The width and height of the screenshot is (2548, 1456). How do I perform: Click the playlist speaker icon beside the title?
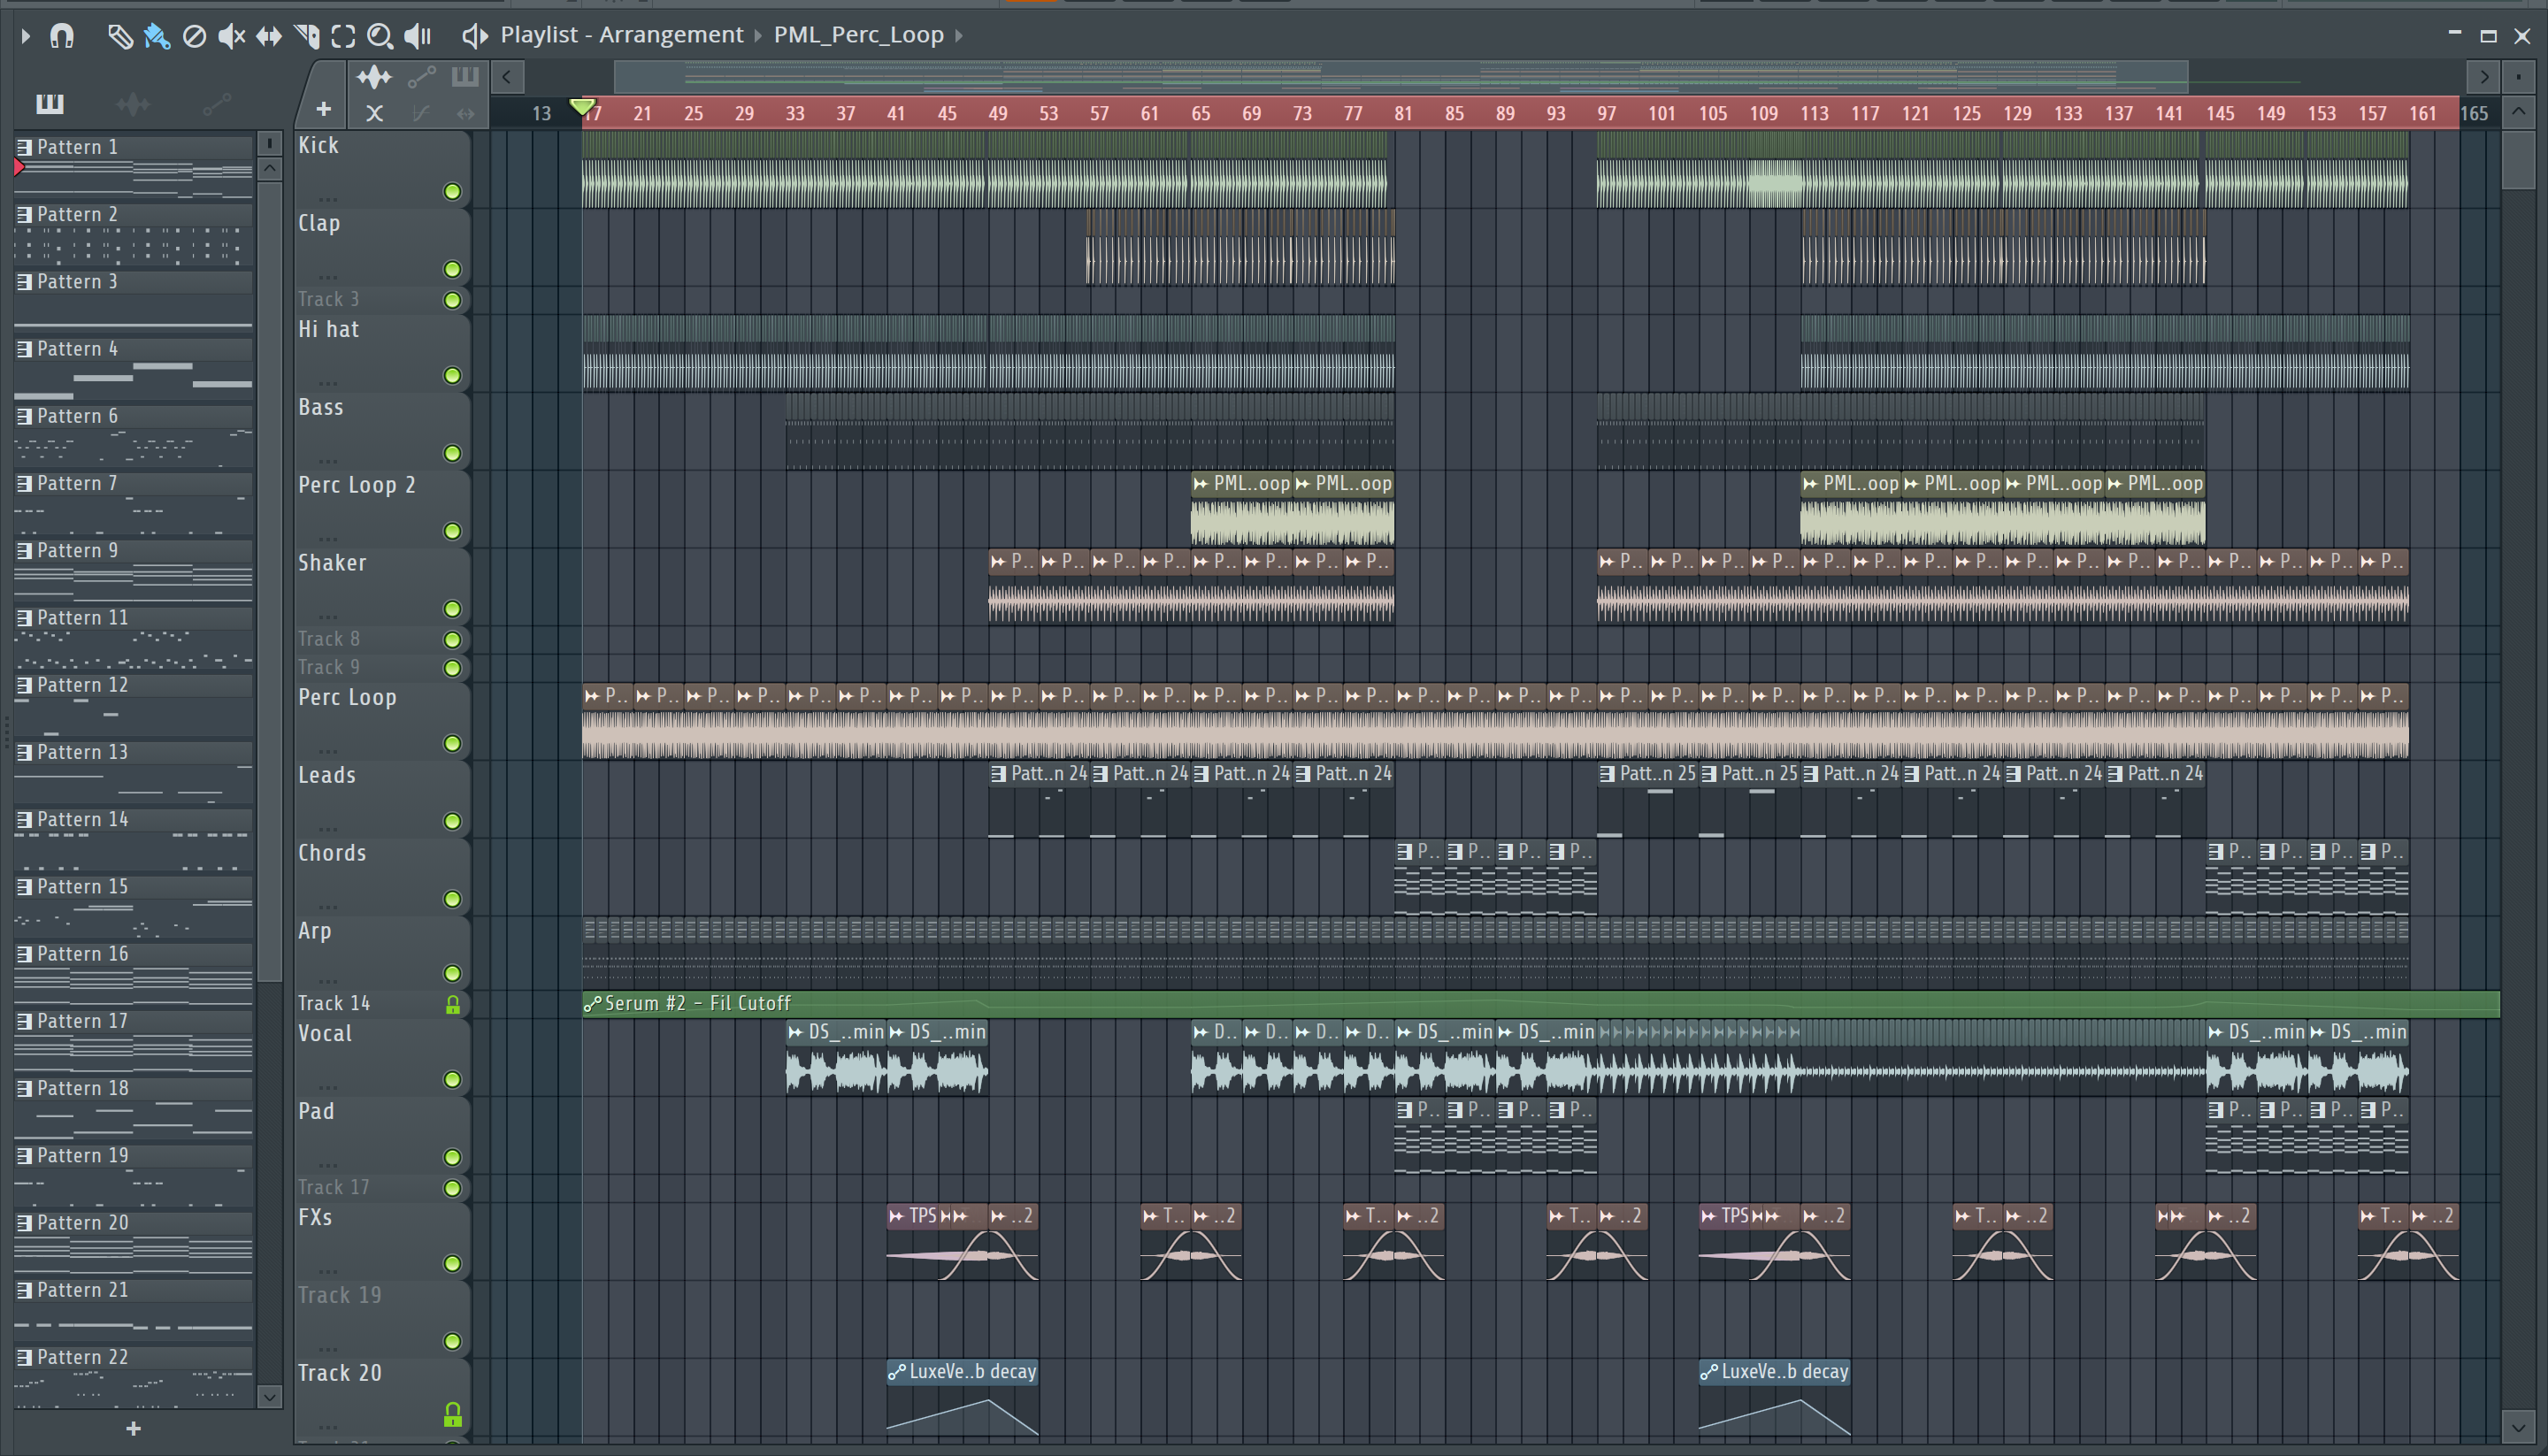[474, 36]
